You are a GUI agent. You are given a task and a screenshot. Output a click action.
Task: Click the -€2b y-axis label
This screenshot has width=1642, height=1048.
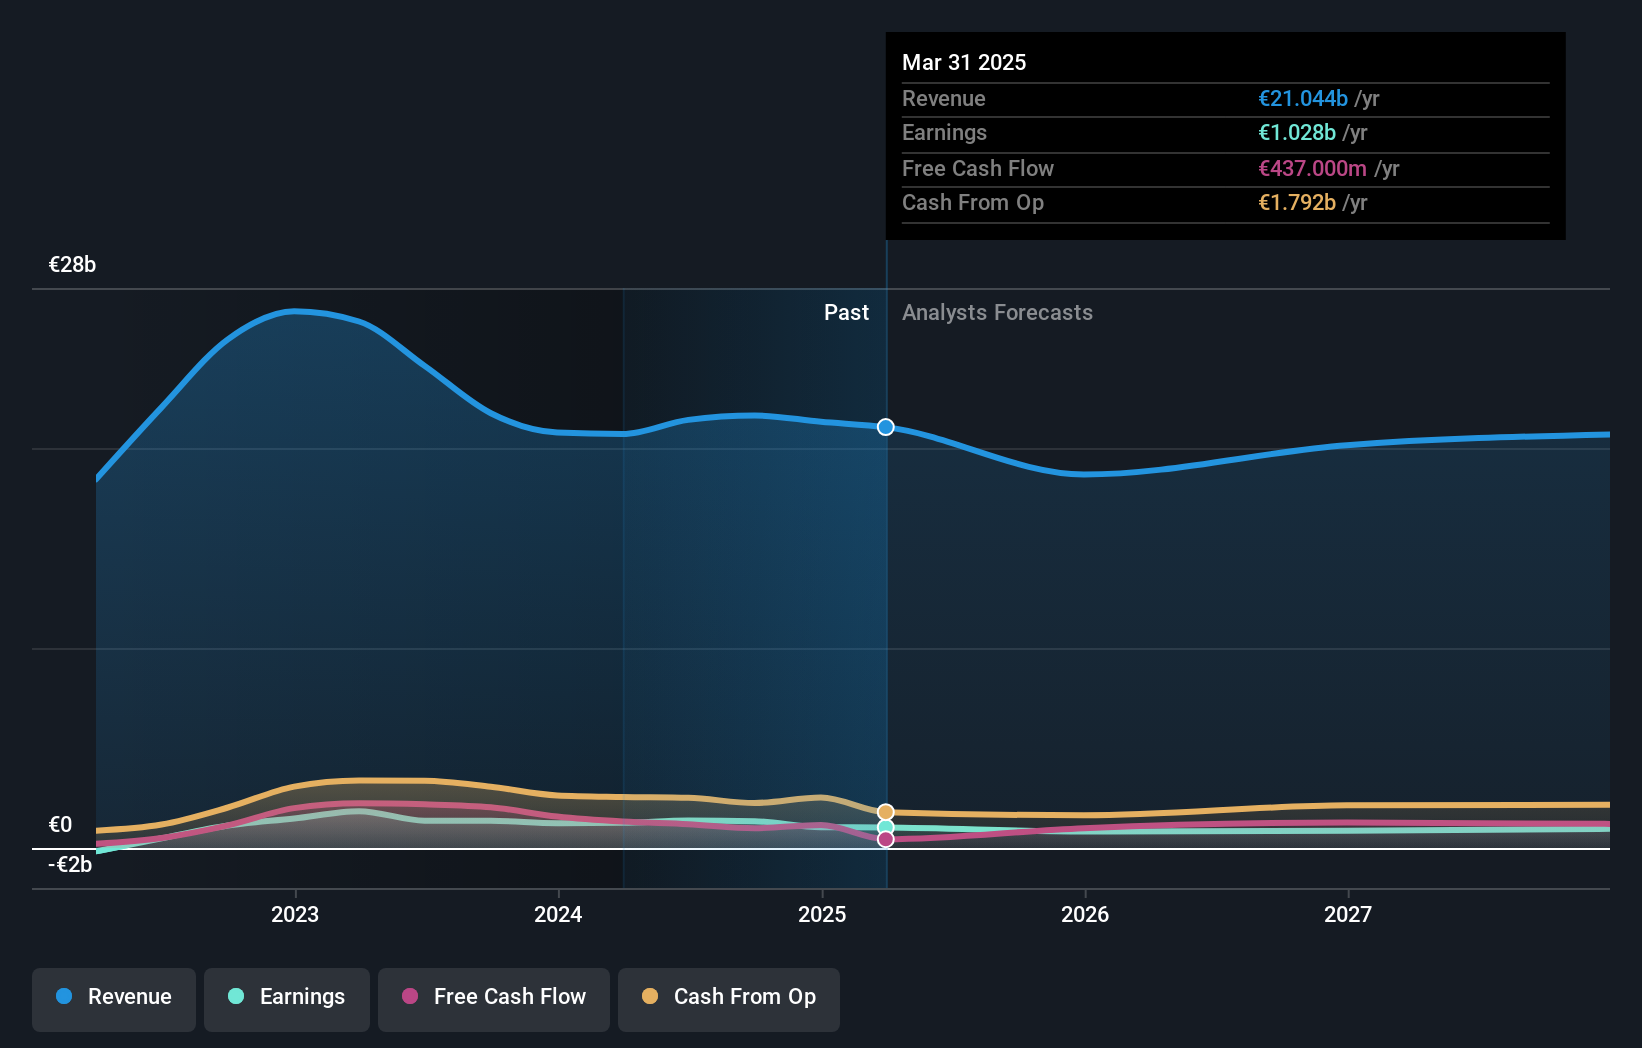click(70, 865)
